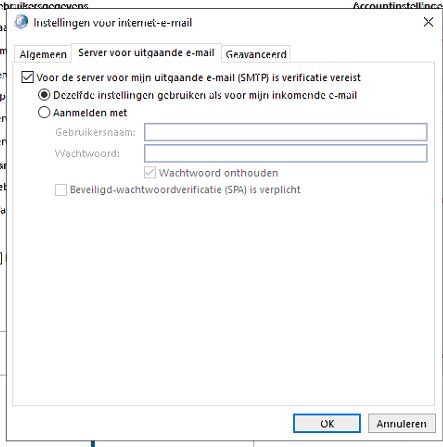Open the Geavanceerd tab
Image resolution: width=443 pixels, height=447 pixels.
pos(256,54)
